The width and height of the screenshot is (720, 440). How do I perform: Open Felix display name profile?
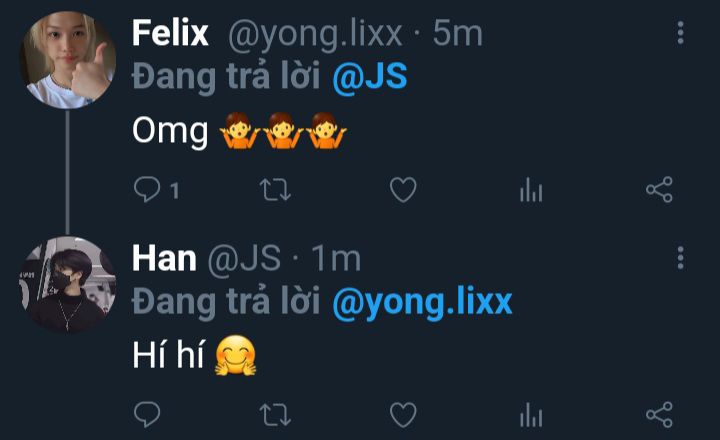(170, 33)
